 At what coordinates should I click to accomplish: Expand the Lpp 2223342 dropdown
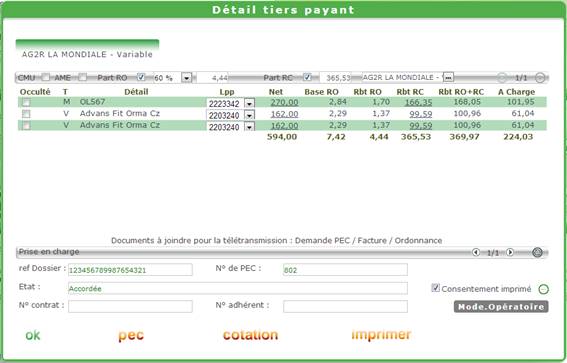(x=249, y=104)
